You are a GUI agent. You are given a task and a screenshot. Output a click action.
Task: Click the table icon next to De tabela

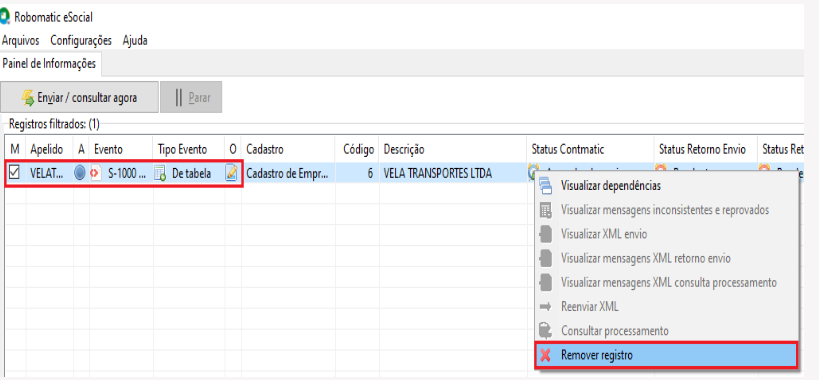click(x=160, y=174)
